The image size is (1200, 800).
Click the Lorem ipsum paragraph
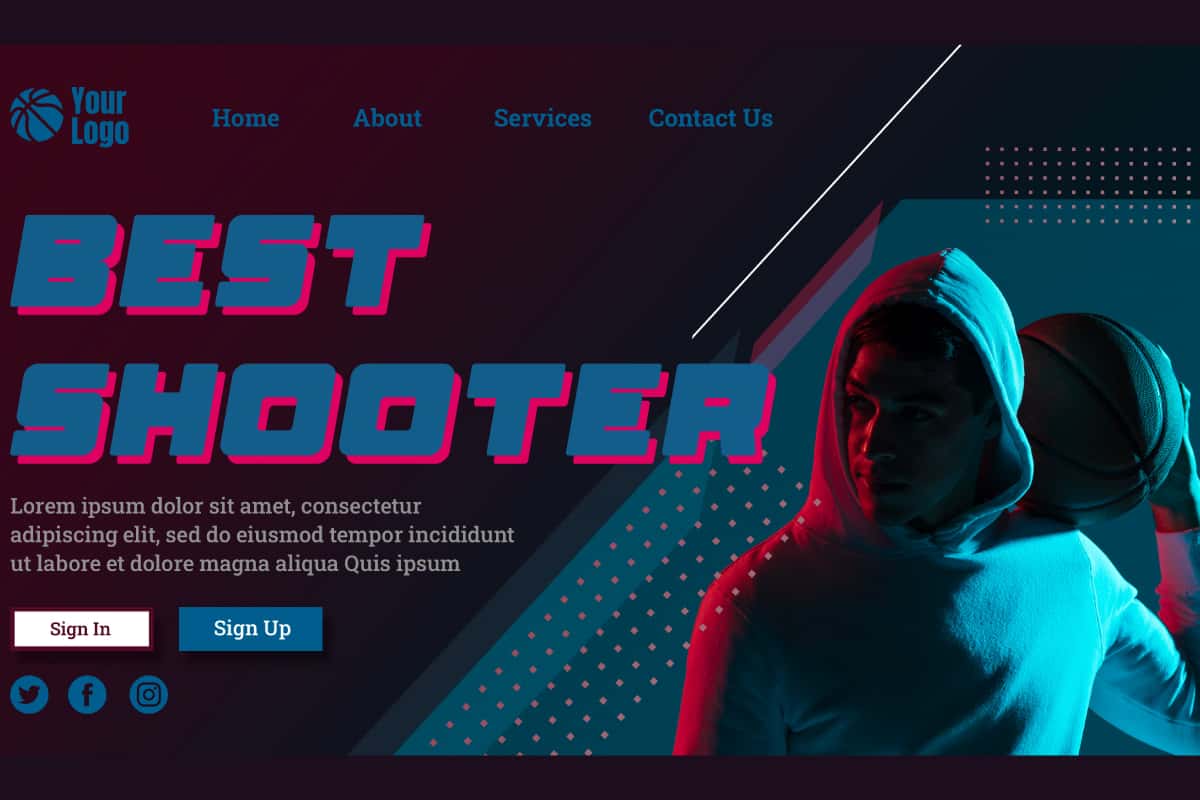tap(262, 535)
